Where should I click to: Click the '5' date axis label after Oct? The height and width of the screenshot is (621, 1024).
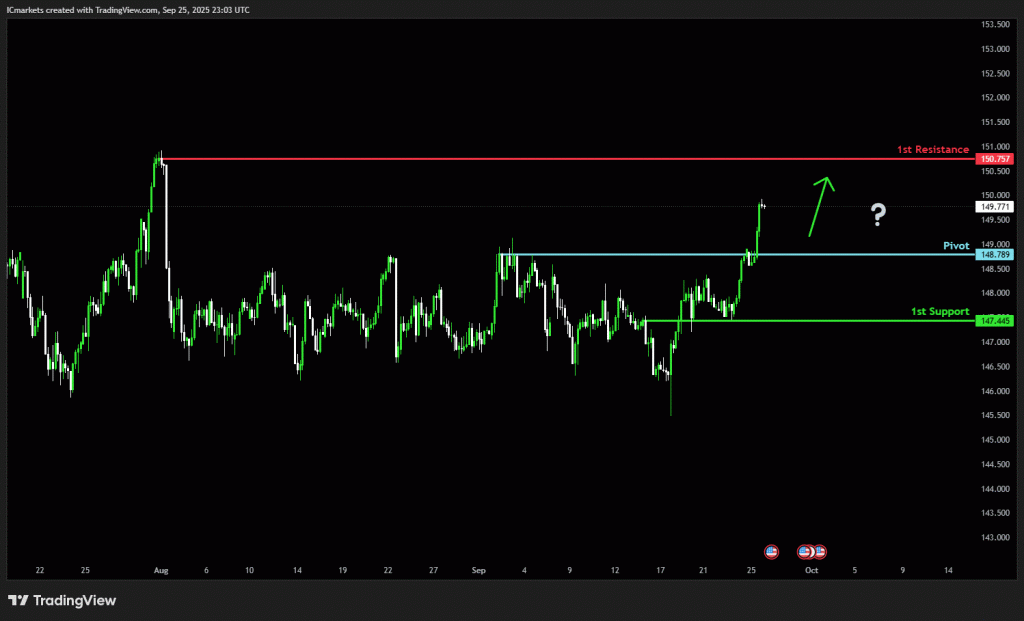pyautogui.click(x=854, y=570)
